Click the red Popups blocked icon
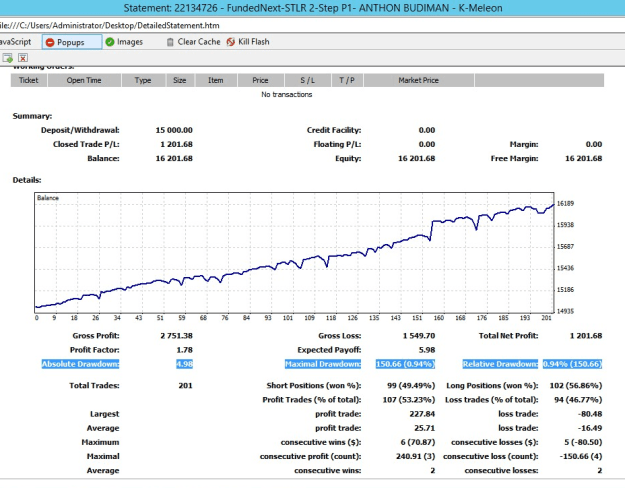Viewport: 625px width, 488px height. pos(50,42)
